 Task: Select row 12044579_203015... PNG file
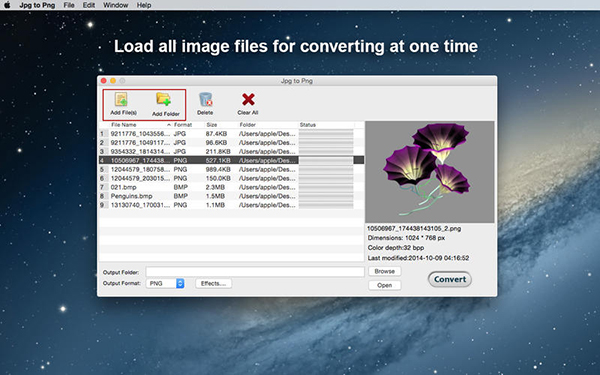(x=232, y=178)
